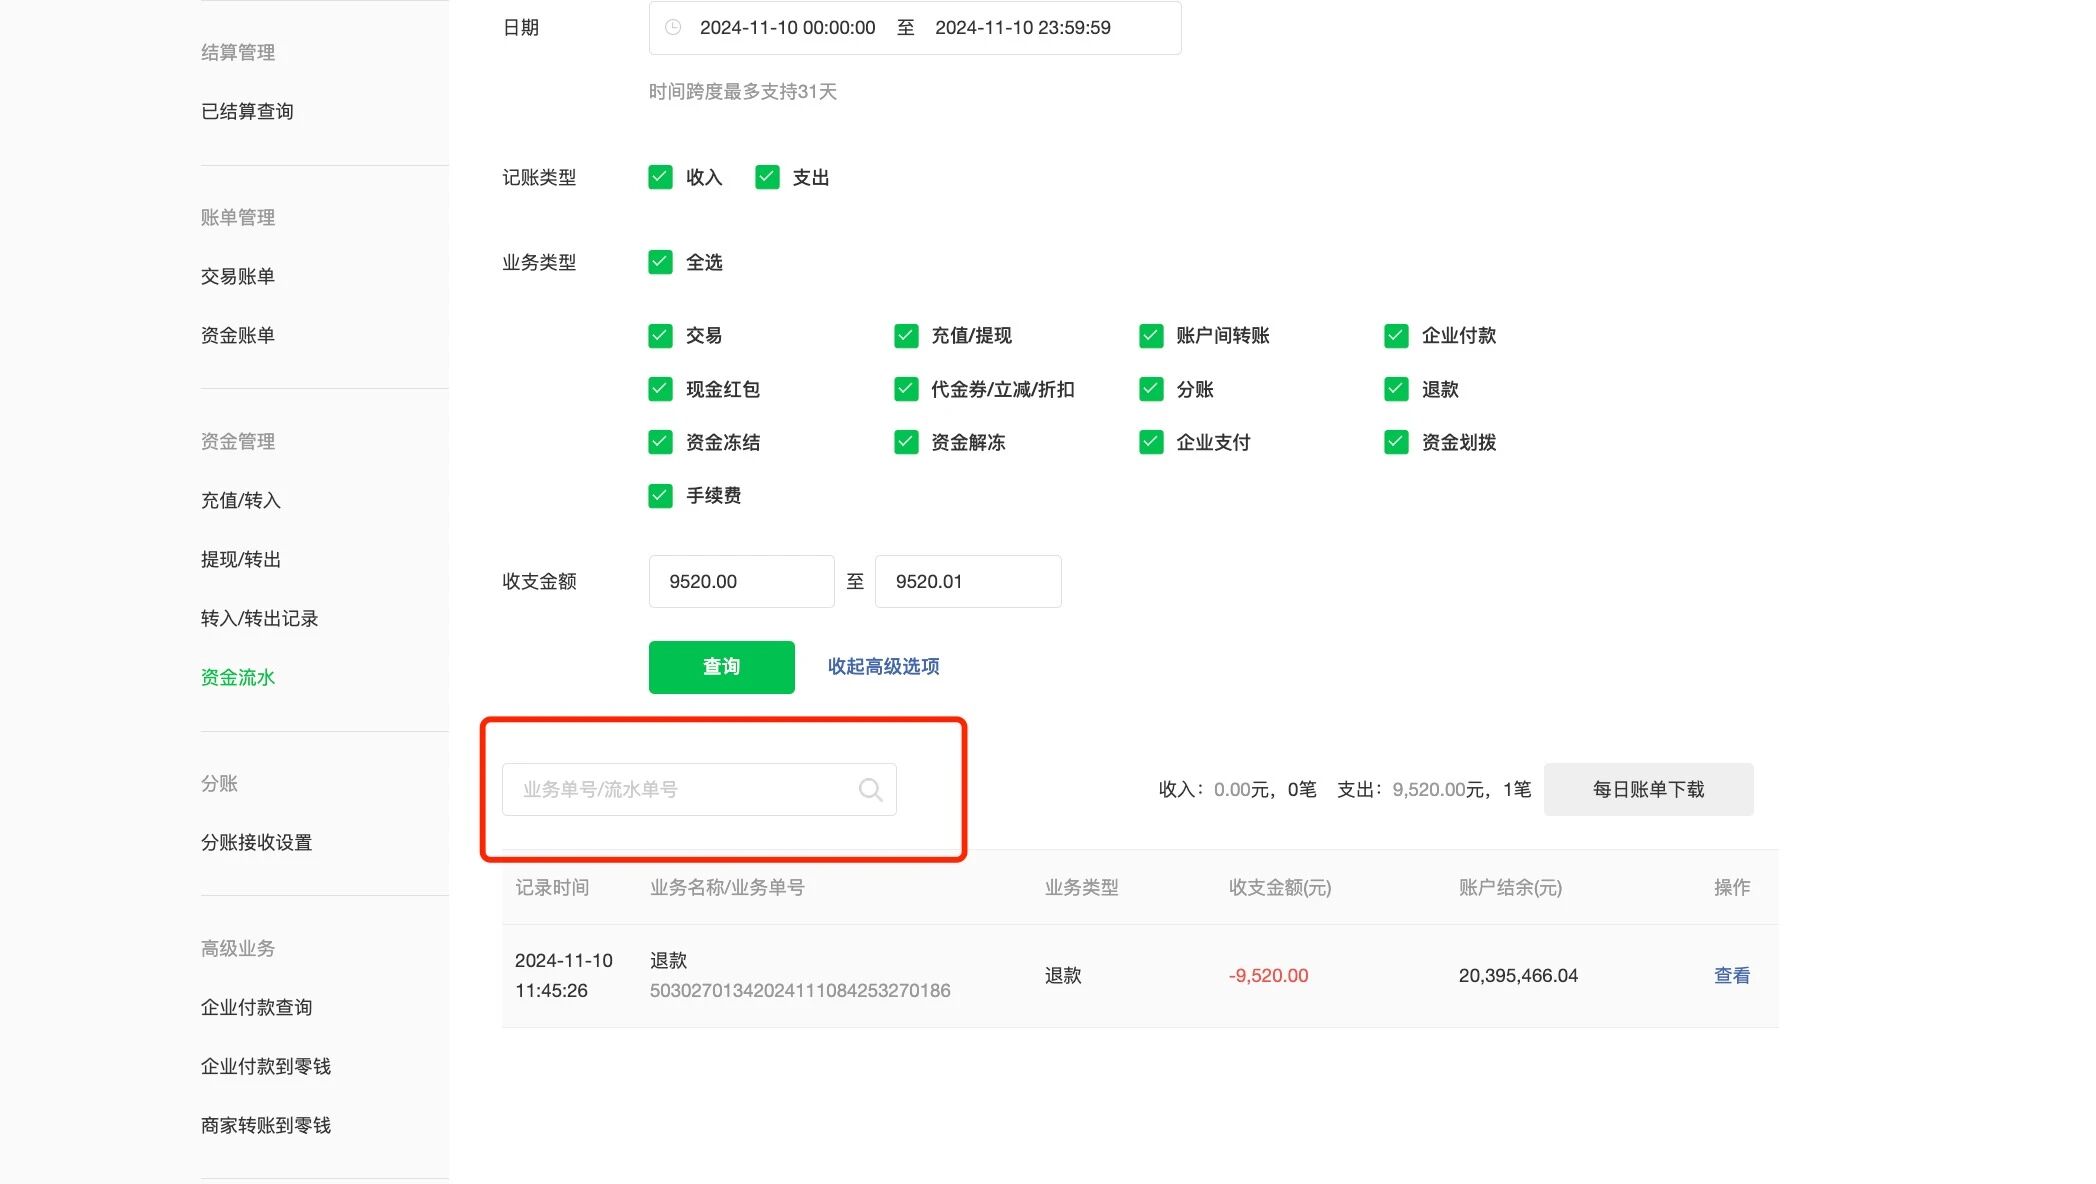Image resolution: width=2096 pixels, height=1184 pixels.
Task: Collapse advanced options via 收起高级选项
Action: (883, 667)
